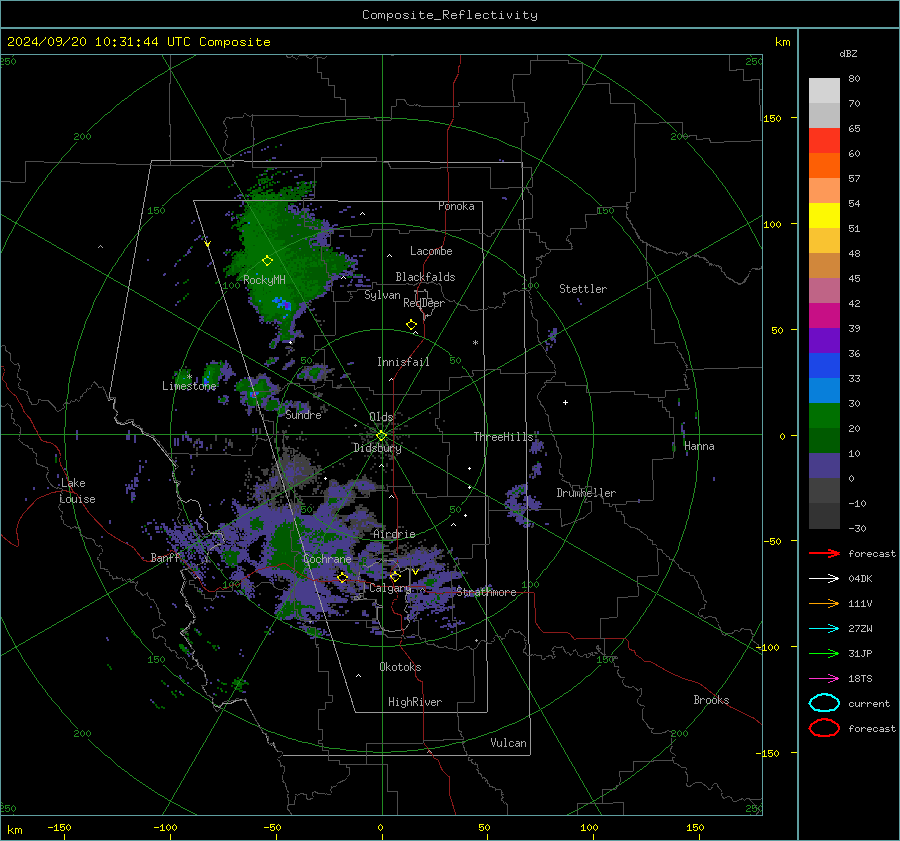Select the slate purple swatch between 10 and 0 dBZ

[824, 466]
